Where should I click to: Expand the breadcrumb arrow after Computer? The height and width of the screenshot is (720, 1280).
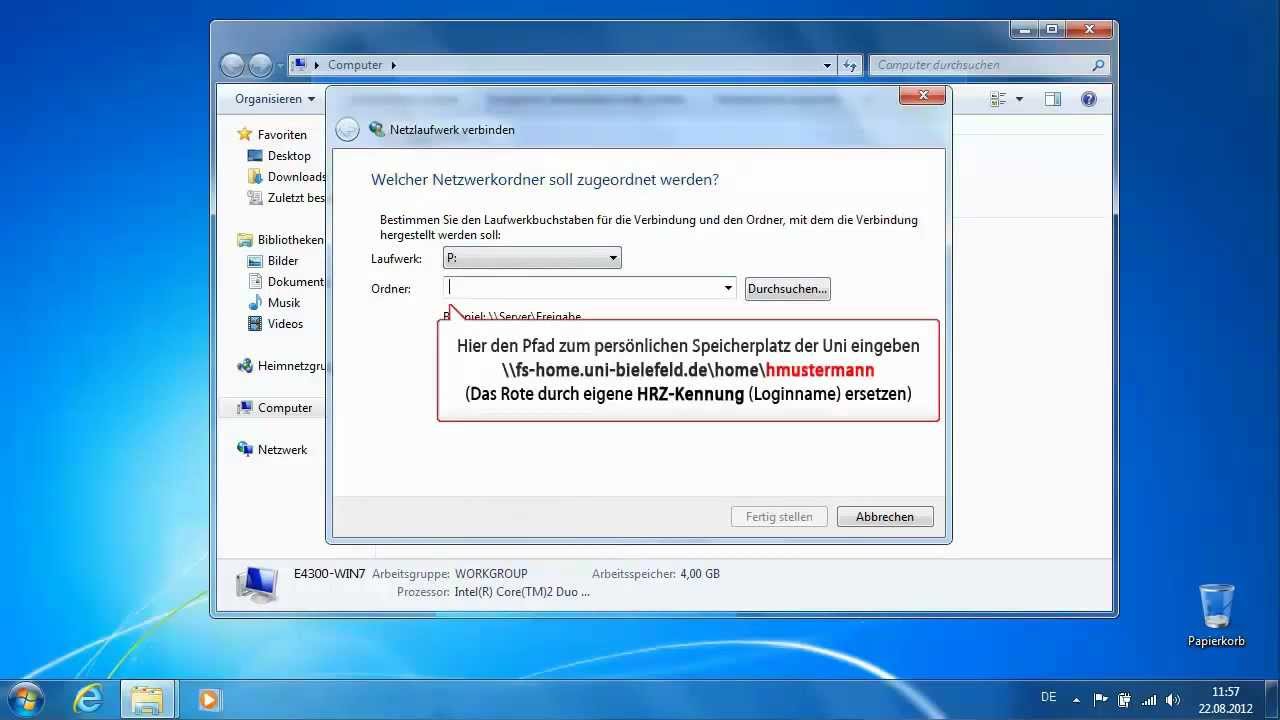click(x=393, y=65)
